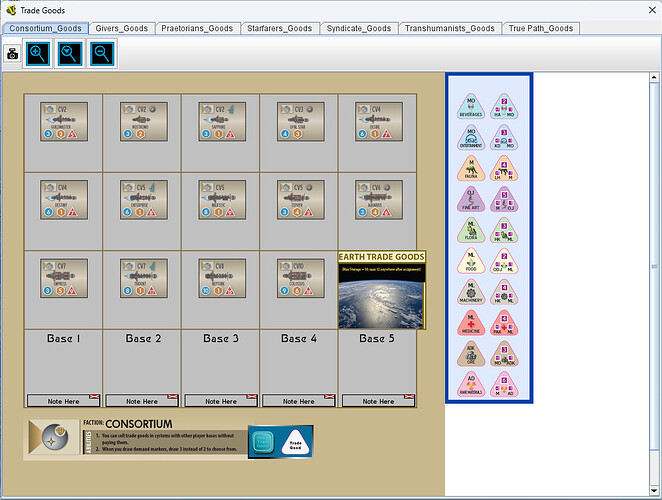The image size is (662, 500).
Task: Click the Machinery trade good token
Action: [x=470, y=293]
